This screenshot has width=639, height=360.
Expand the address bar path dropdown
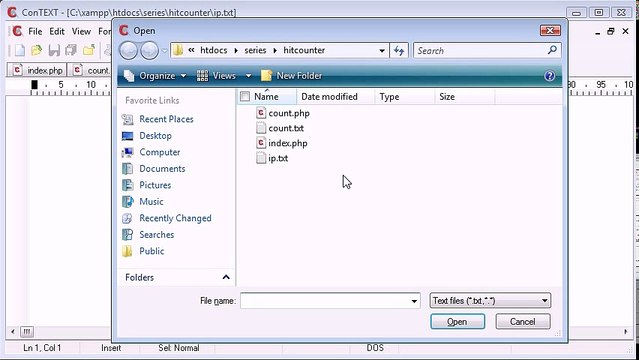point(382,51)
